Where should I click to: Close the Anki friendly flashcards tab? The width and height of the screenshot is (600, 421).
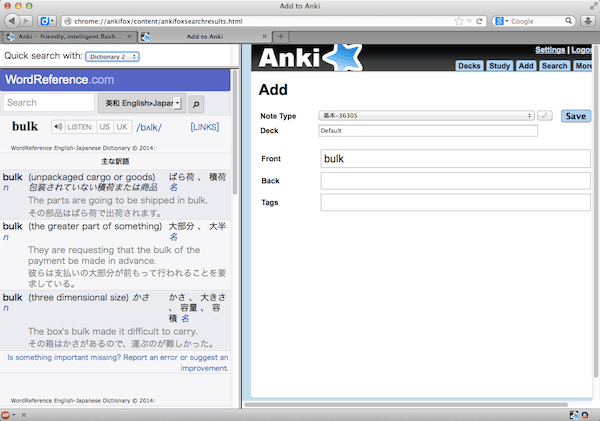(x=130, y=36)
